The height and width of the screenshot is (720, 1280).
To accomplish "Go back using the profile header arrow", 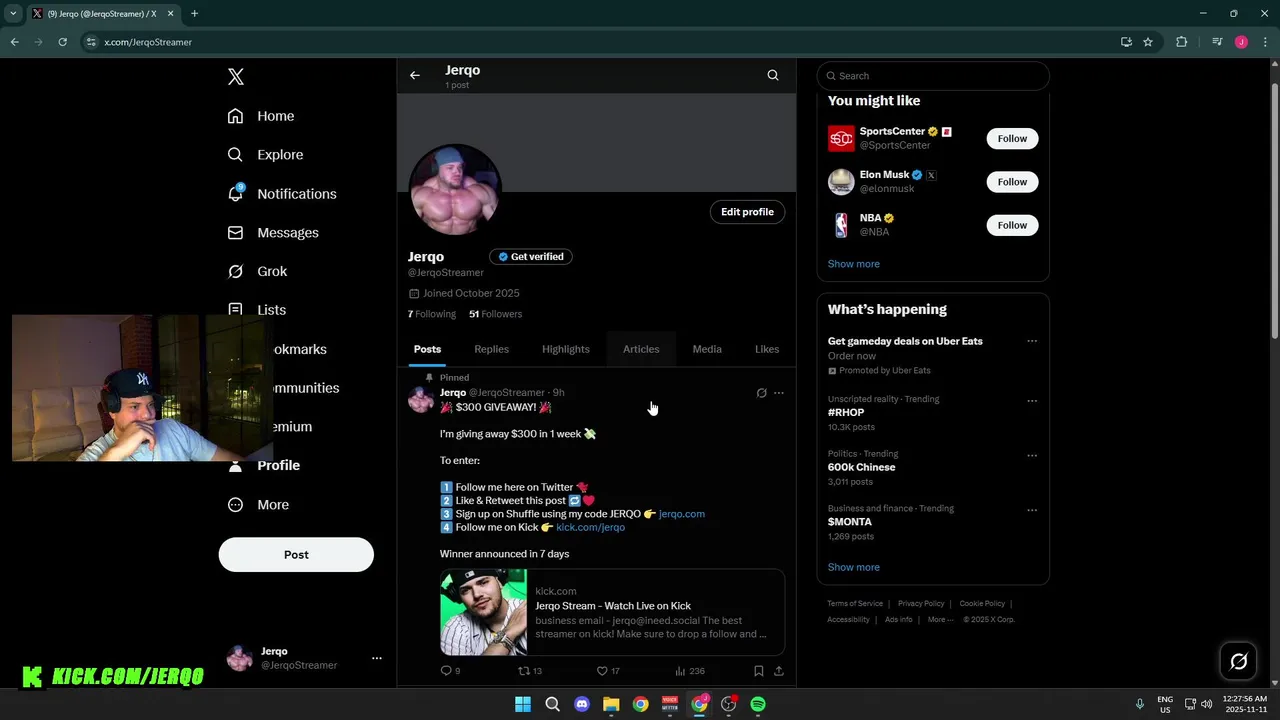I will (x=415, y=75).
